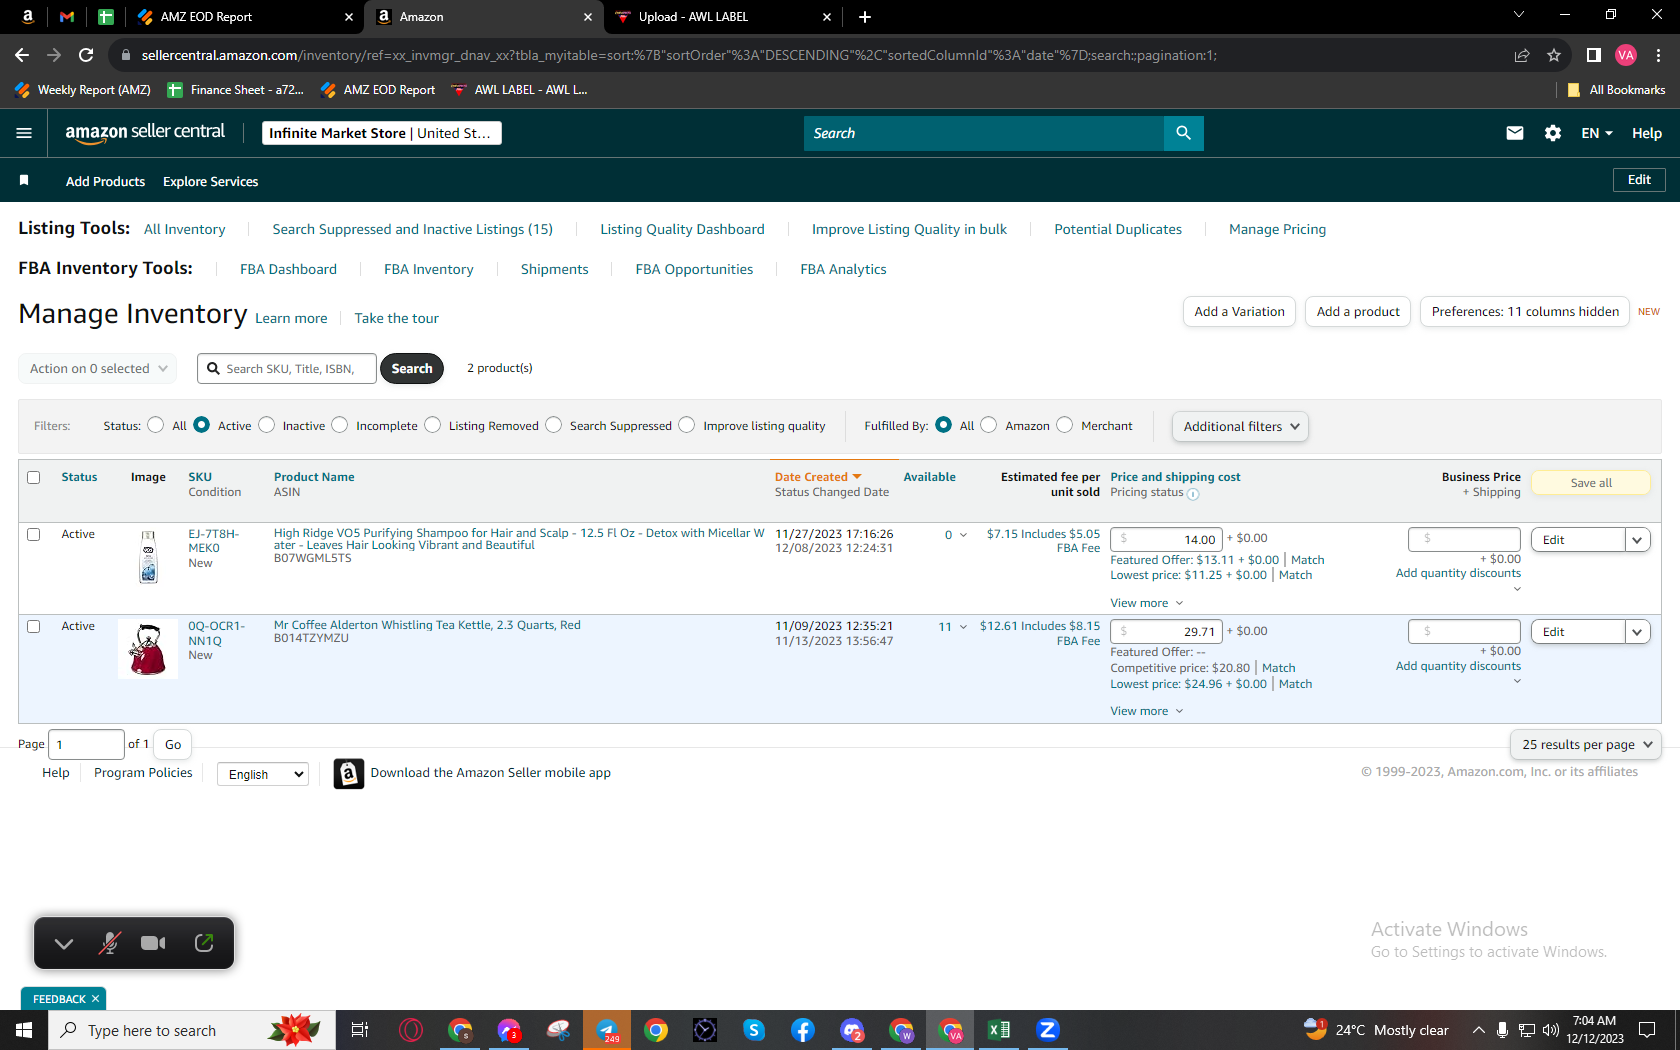1680x1050 pixels.
Task: Open Zoom from the taskbar
Action: coord(1047,1030)
